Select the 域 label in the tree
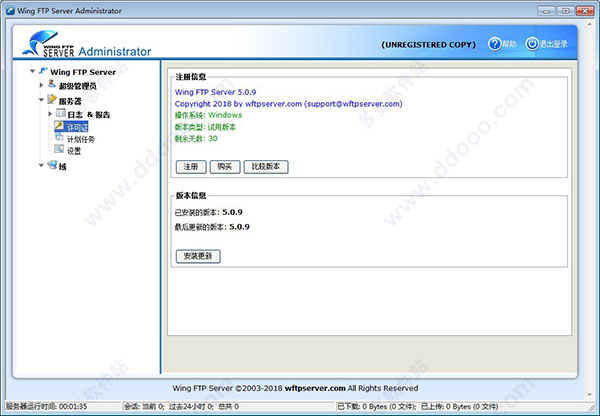The width and height of the screenshot is (600, 416). click(62, 167)
